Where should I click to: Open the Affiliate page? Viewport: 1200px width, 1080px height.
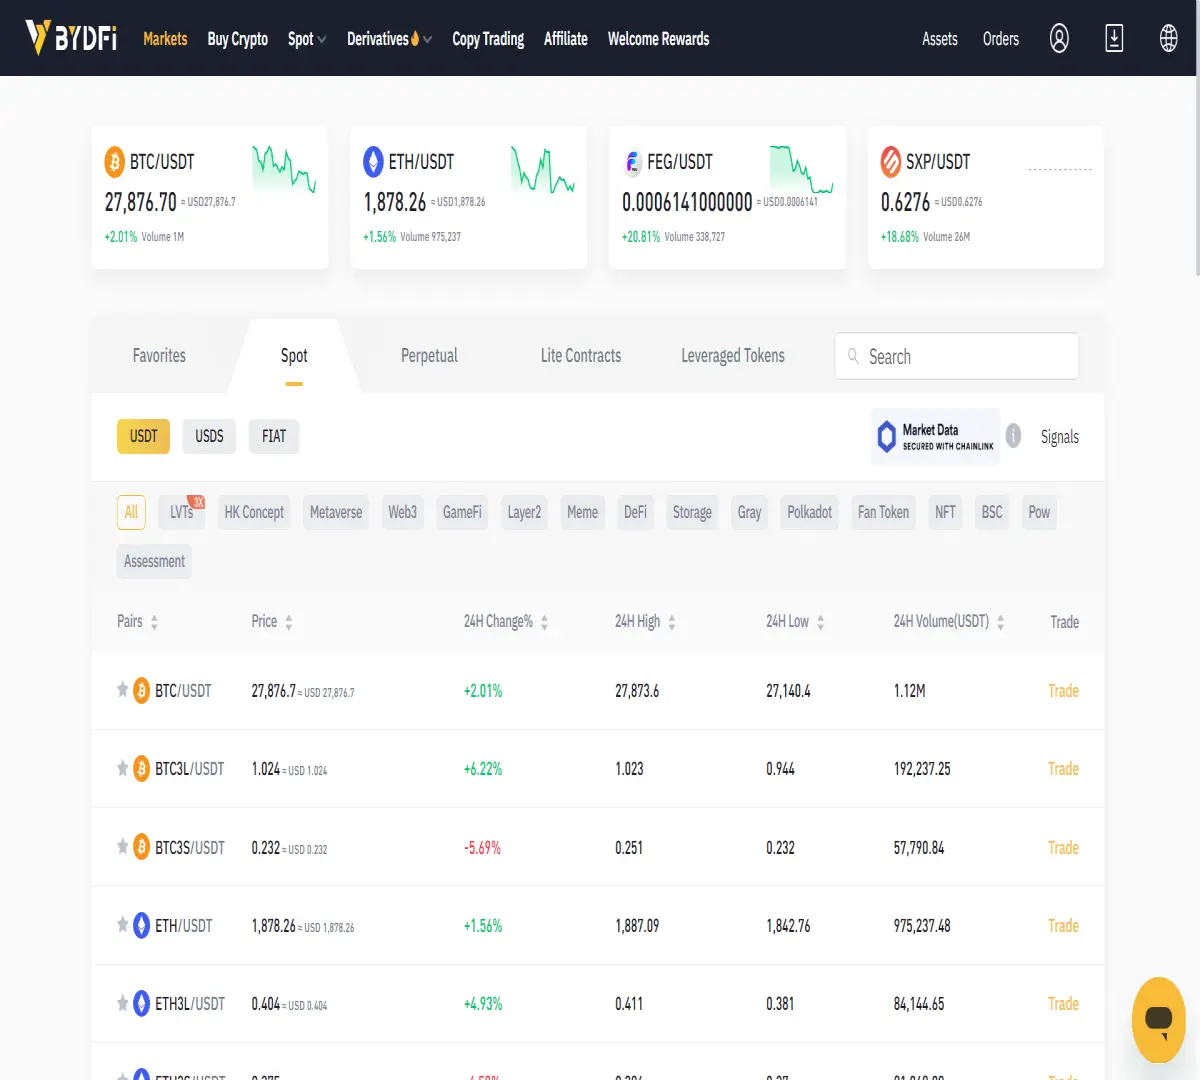coord(566,39)
